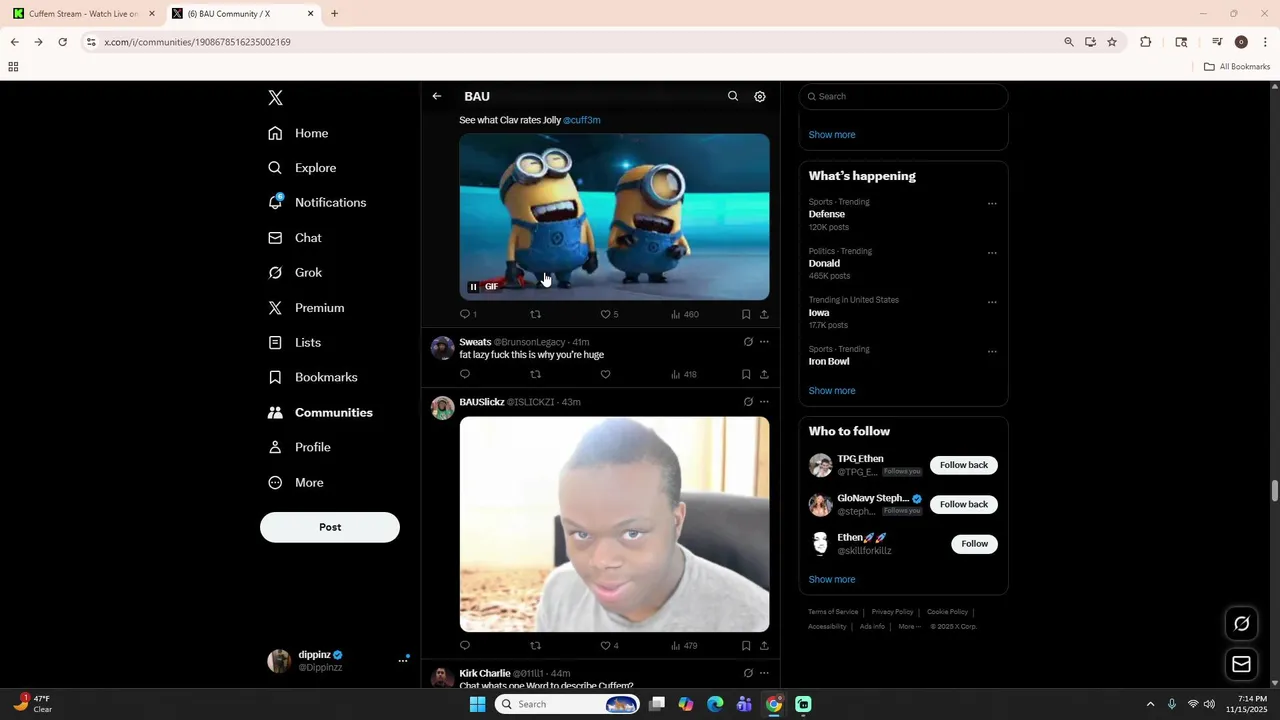Expand the More menu in the sidebar
Screen dimensions: 1280x720
(x=296, y=482)
